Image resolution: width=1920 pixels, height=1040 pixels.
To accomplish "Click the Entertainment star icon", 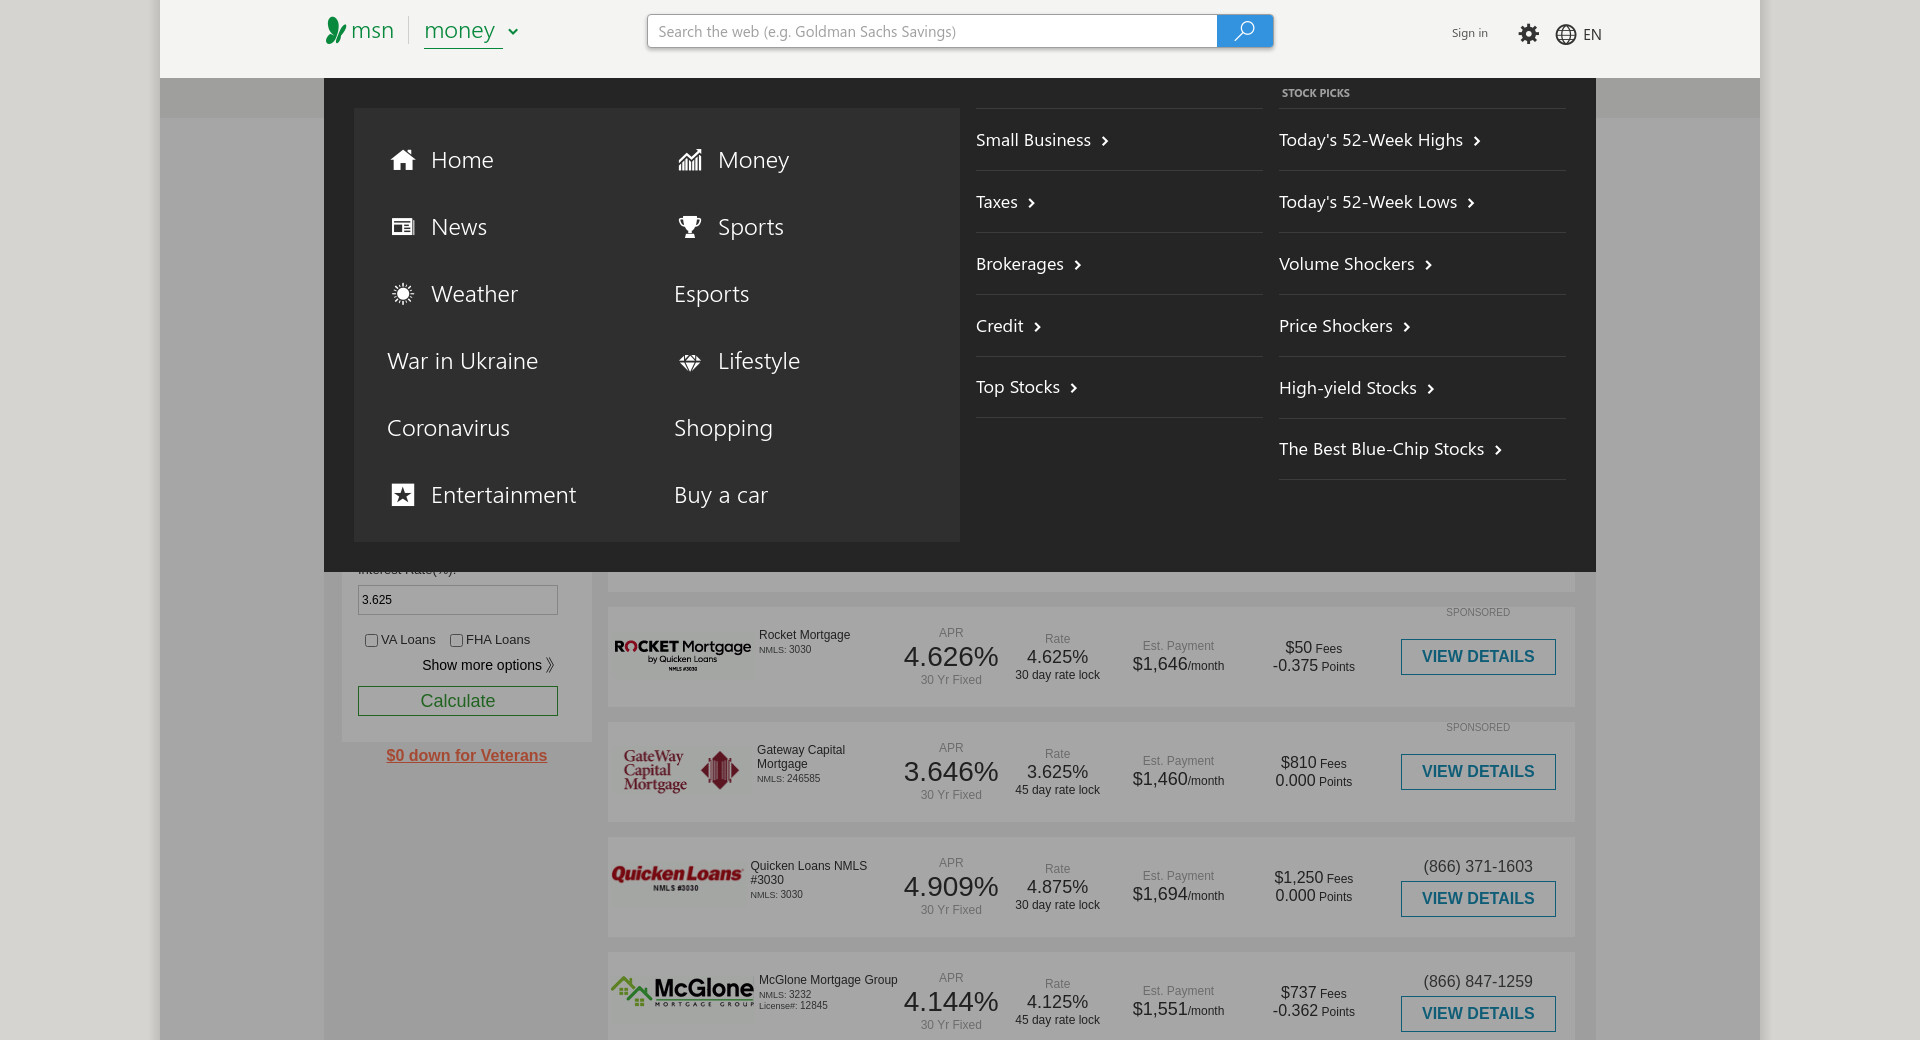I will click(403, 495).
